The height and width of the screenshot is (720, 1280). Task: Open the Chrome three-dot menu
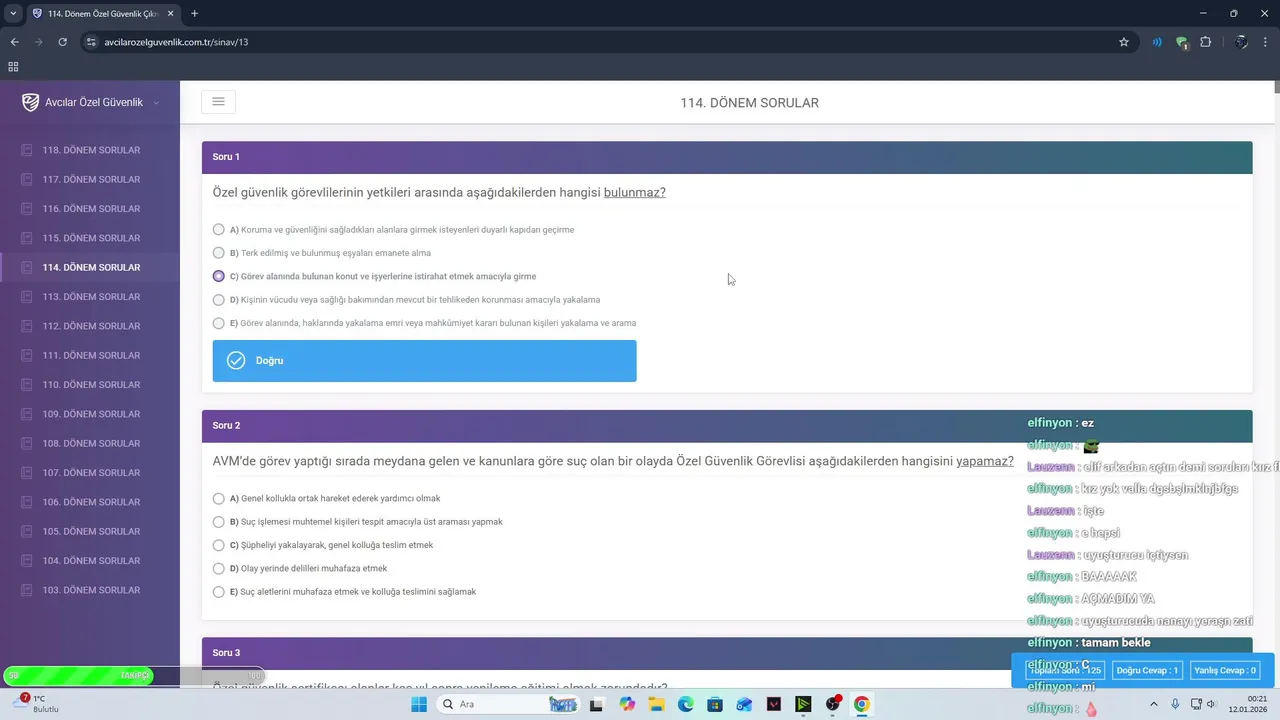[1266, 42]
